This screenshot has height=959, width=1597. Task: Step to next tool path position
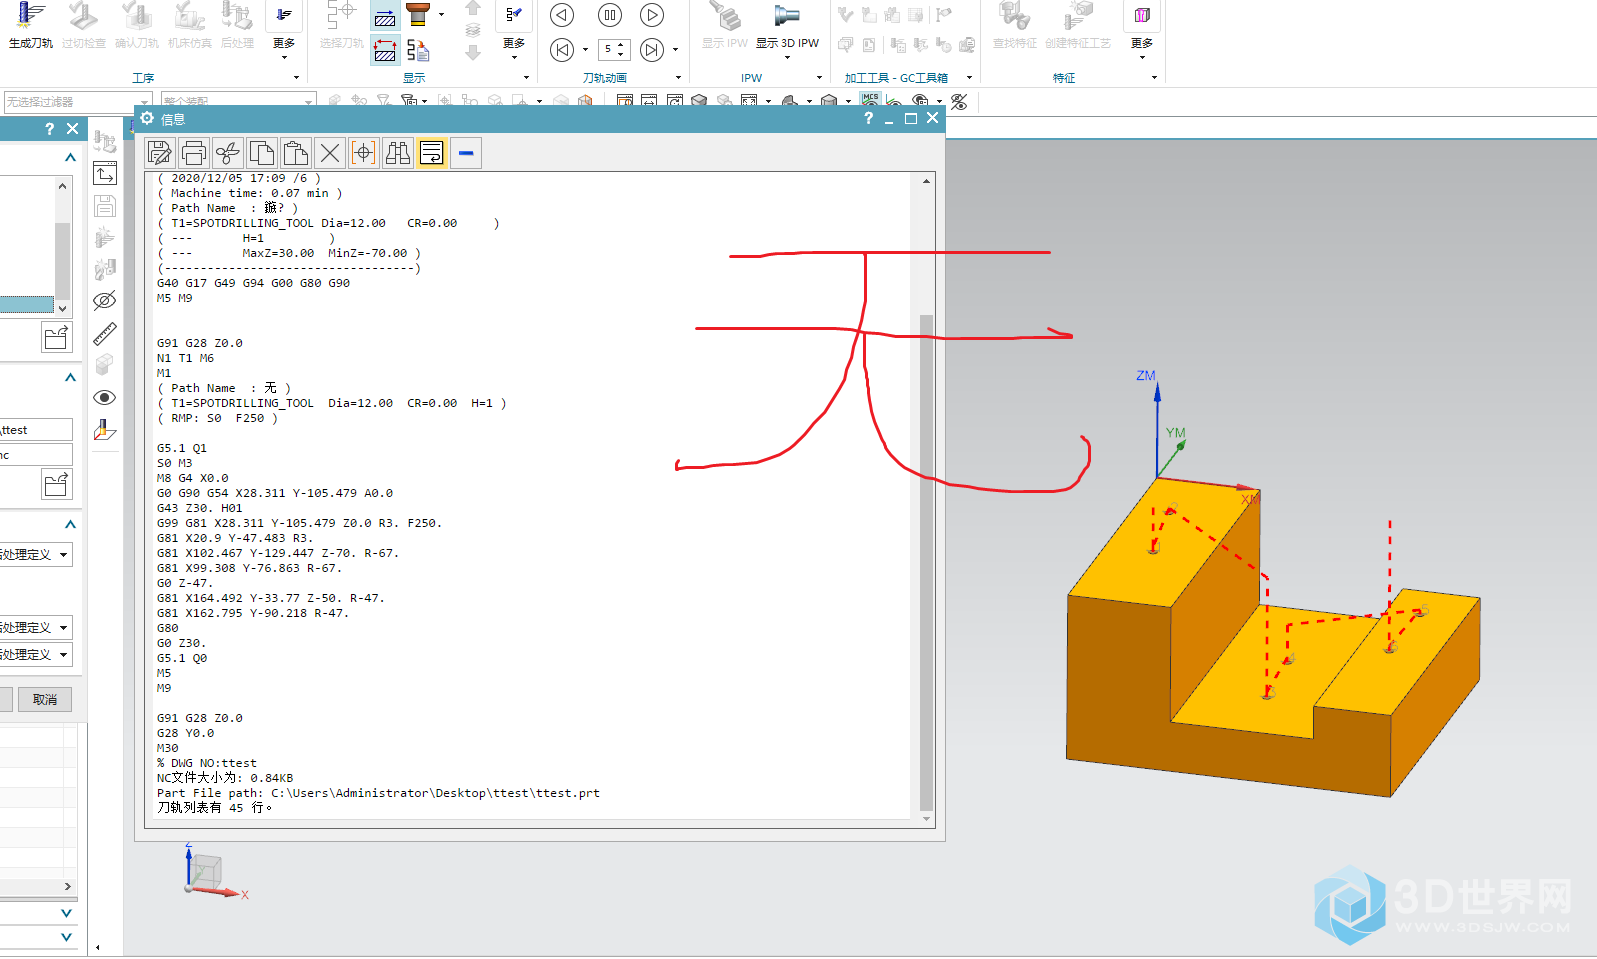tap(652, 49)
